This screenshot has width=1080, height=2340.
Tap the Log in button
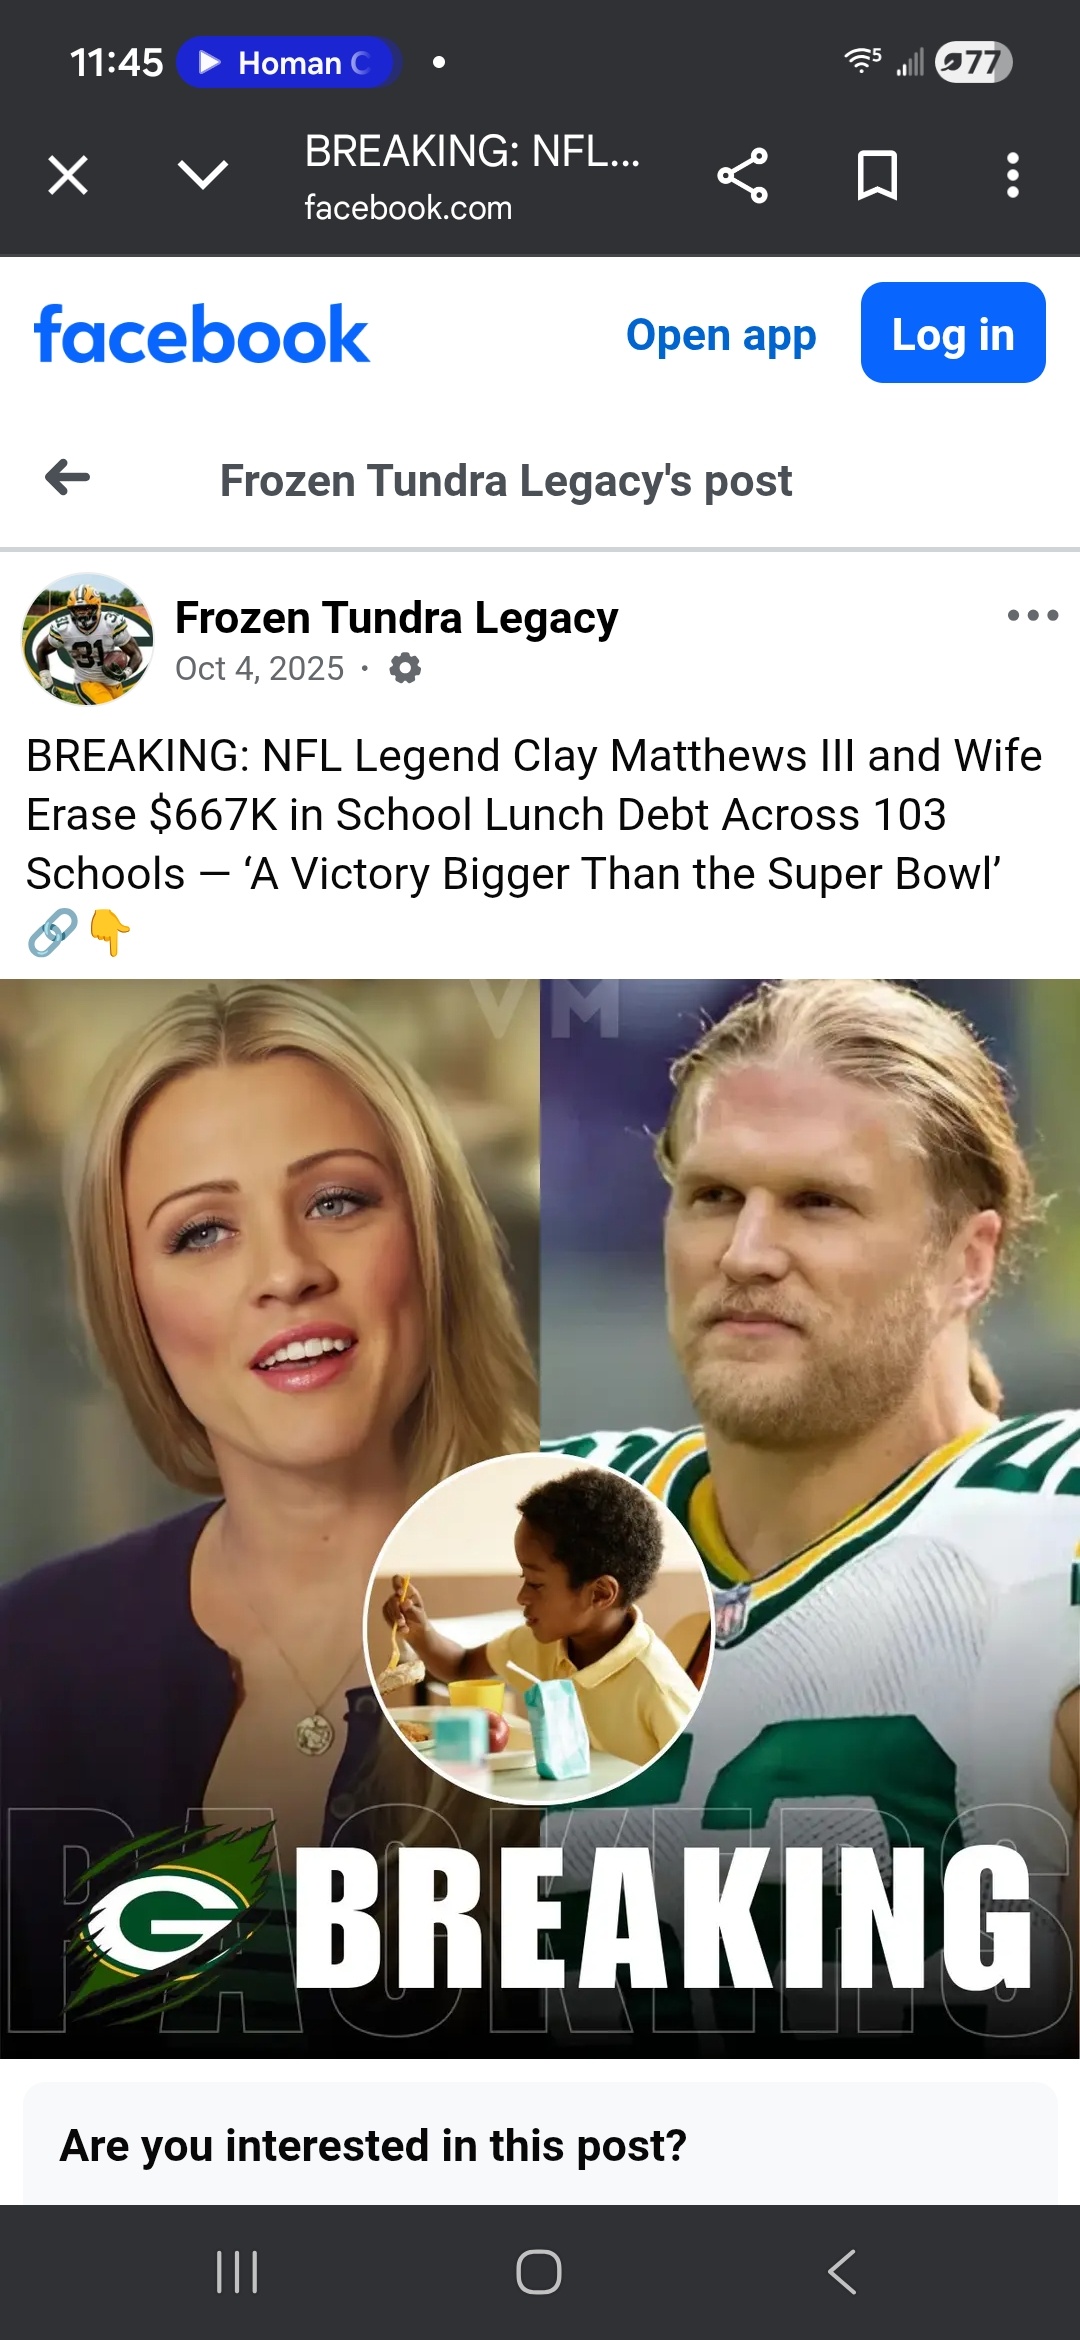click(953, 333)
